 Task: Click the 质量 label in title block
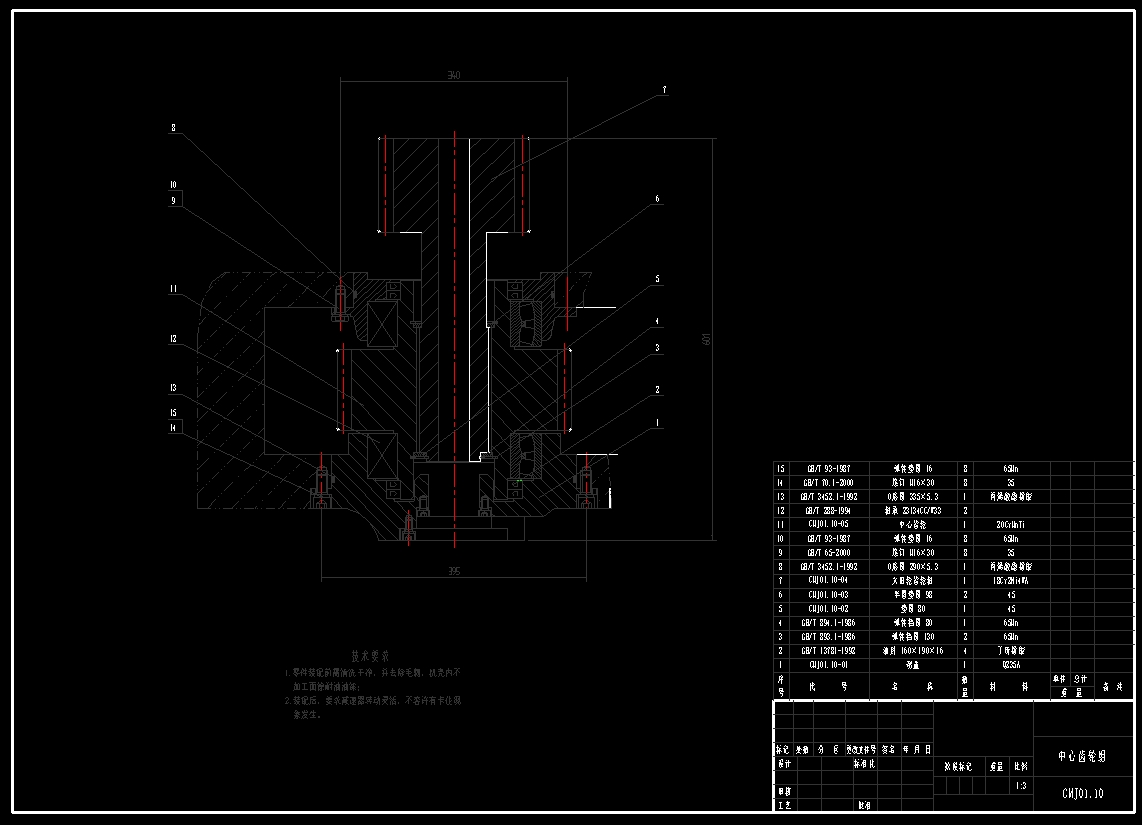(x=996, y=767)
